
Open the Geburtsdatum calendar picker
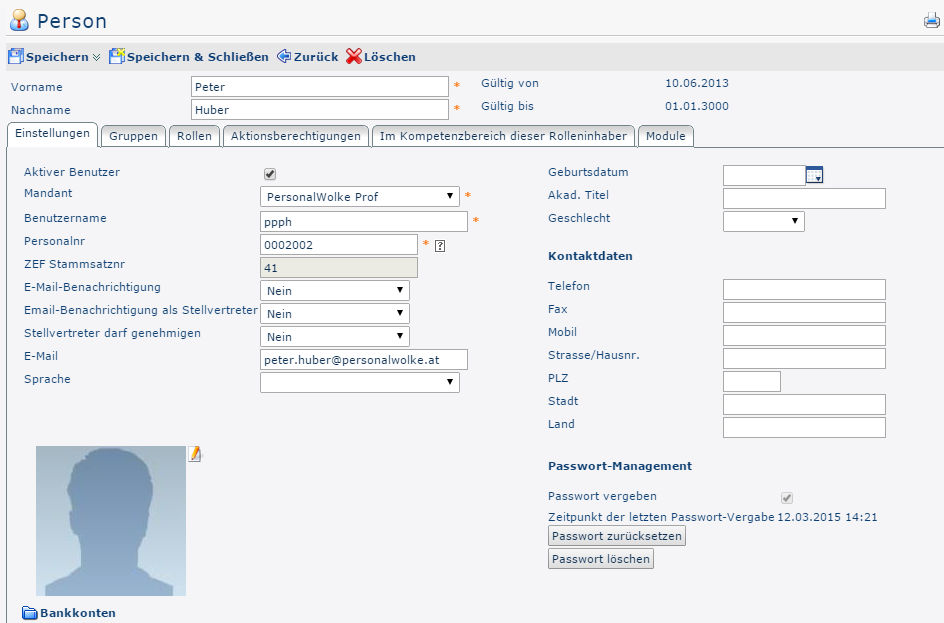(x=814, y=176)
